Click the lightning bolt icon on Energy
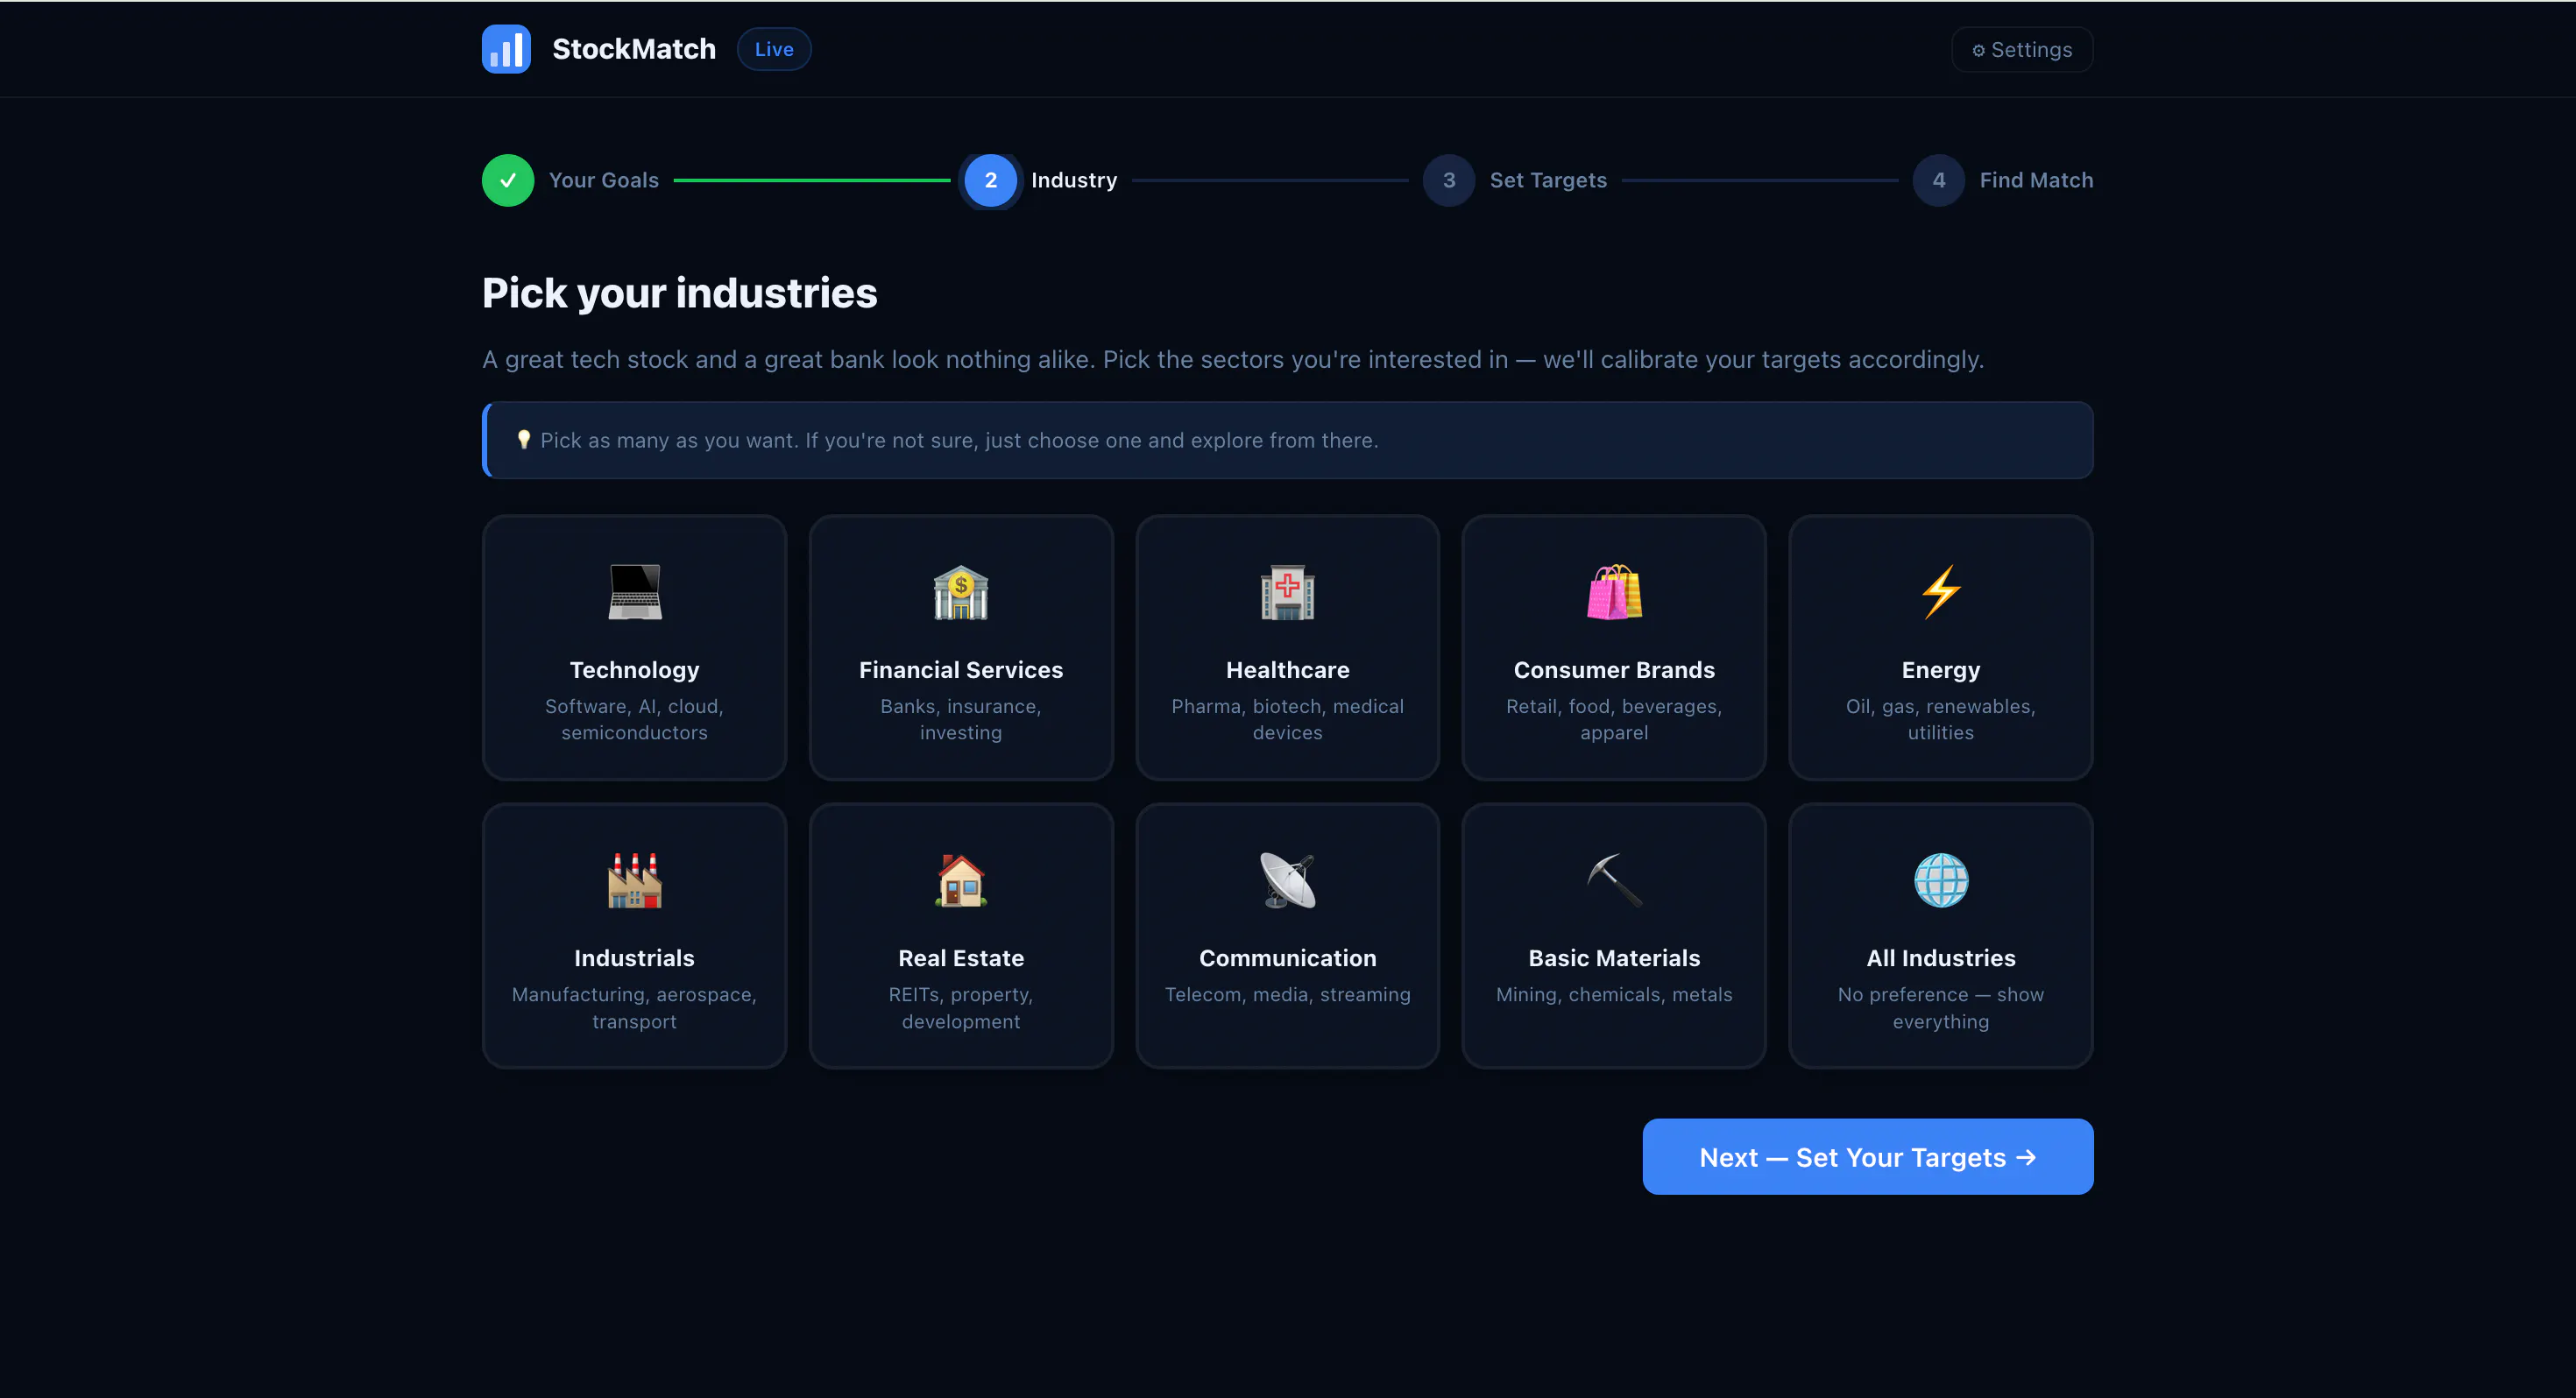The height and width of the screenshot is (1398, 2576). (1941, 592)
